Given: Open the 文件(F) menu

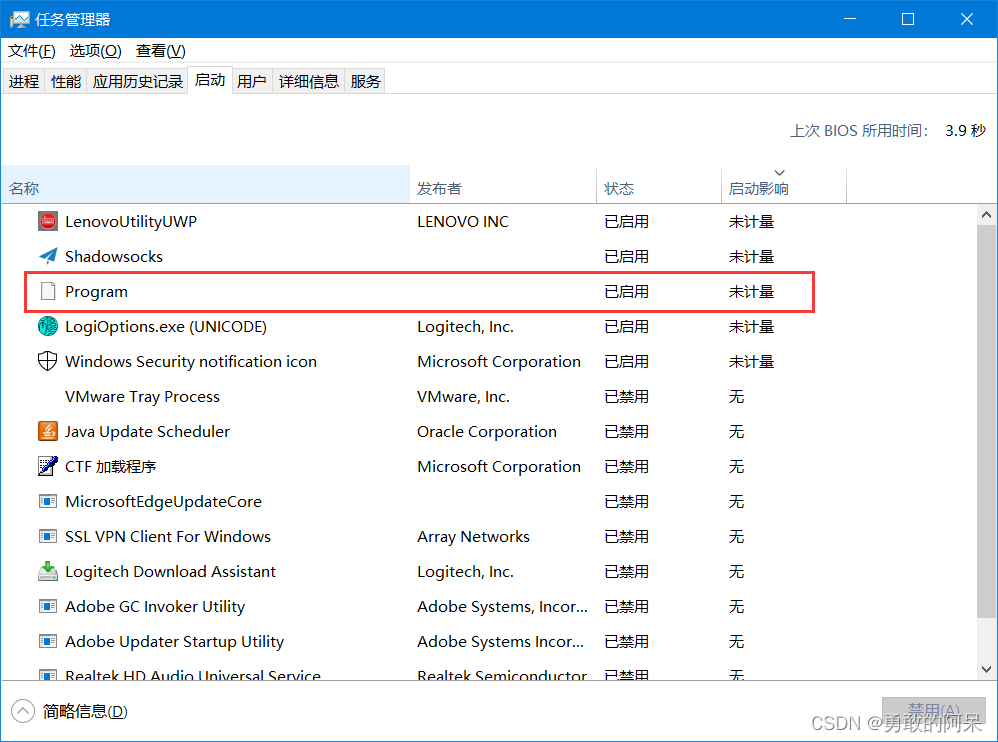Looking at the screenshot, I should pyautogui.click(x=32, y=50).
